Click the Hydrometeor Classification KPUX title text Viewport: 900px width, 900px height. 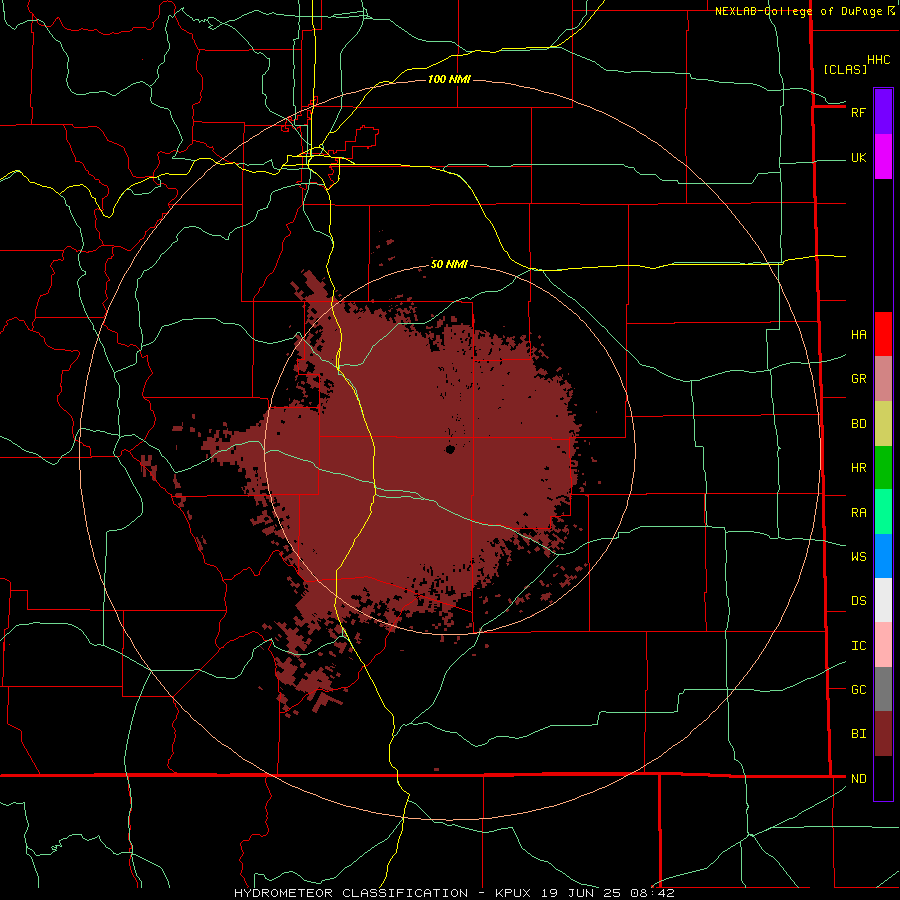[454, 893]
